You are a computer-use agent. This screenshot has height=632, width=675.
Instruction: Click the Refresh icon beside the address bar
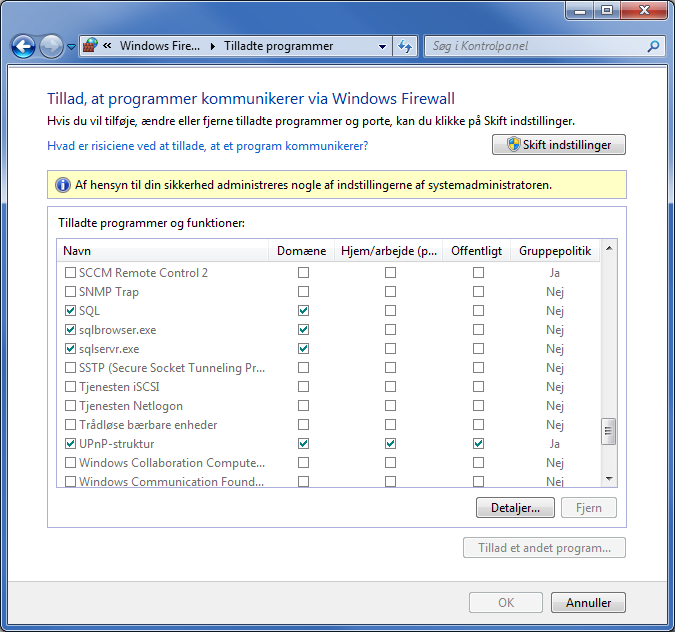[405, 46]
